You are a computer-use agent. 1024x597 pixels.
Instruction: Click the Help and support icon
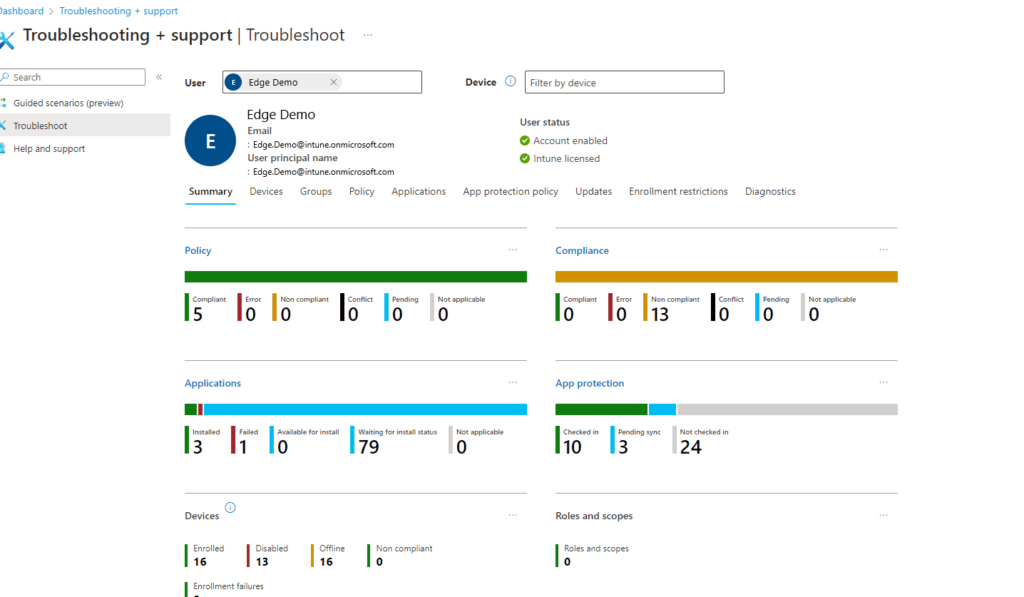click(5, 149)
